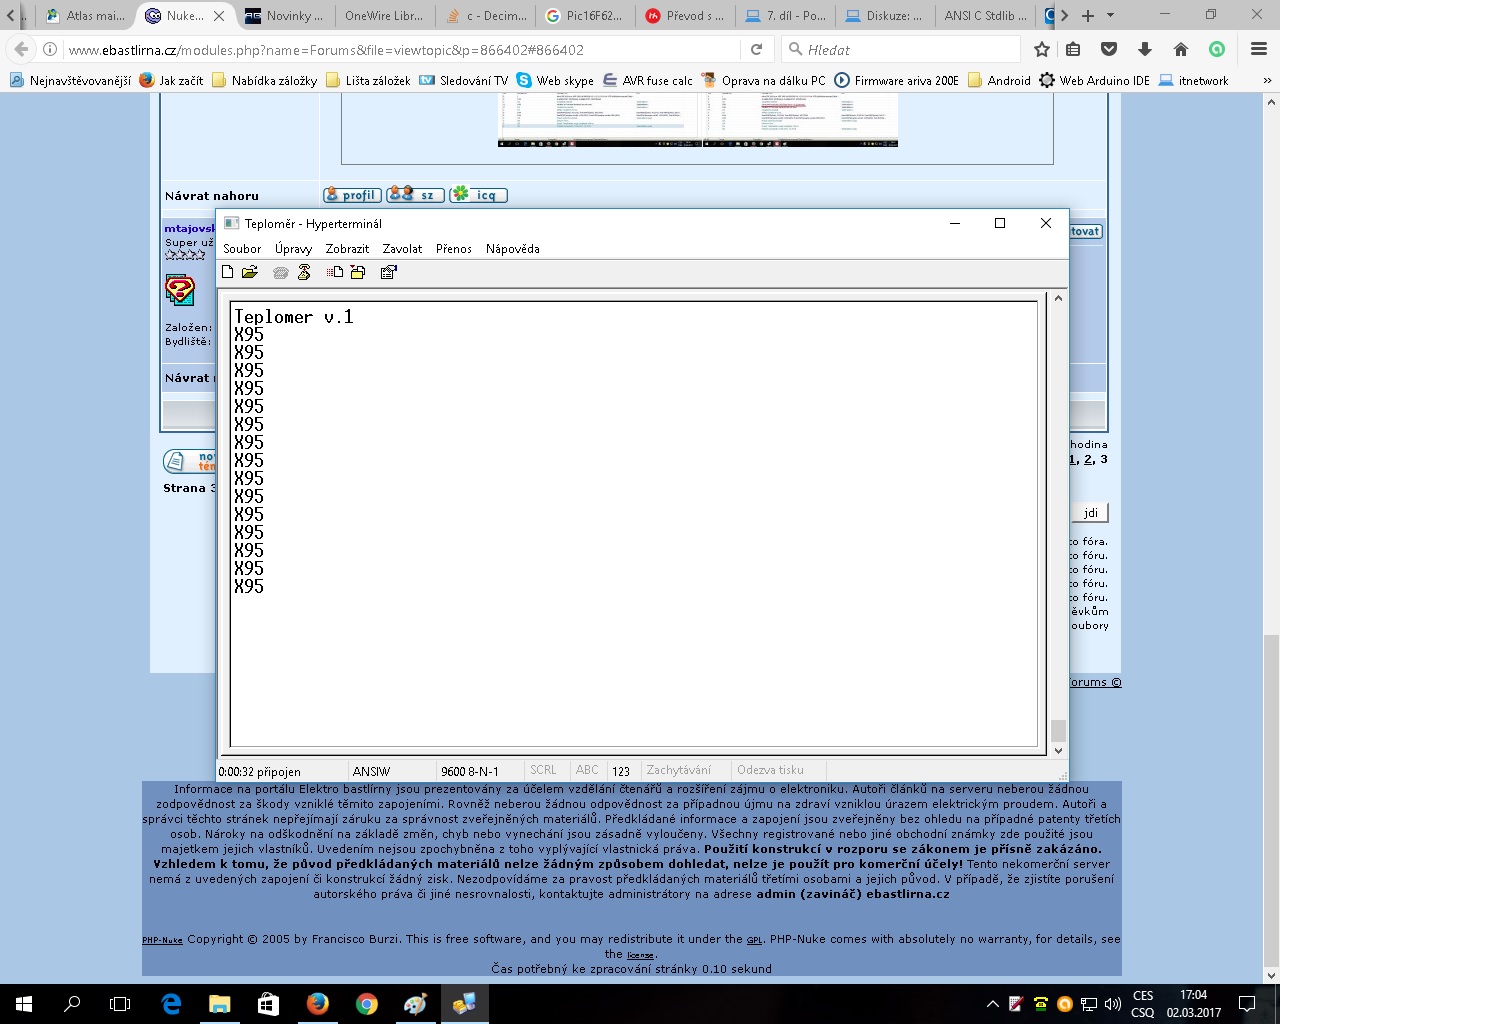Screen dimensions: 1506x1024
Task: Open the Properties icon in HyperTerminal toolbar
Action: 389,272
